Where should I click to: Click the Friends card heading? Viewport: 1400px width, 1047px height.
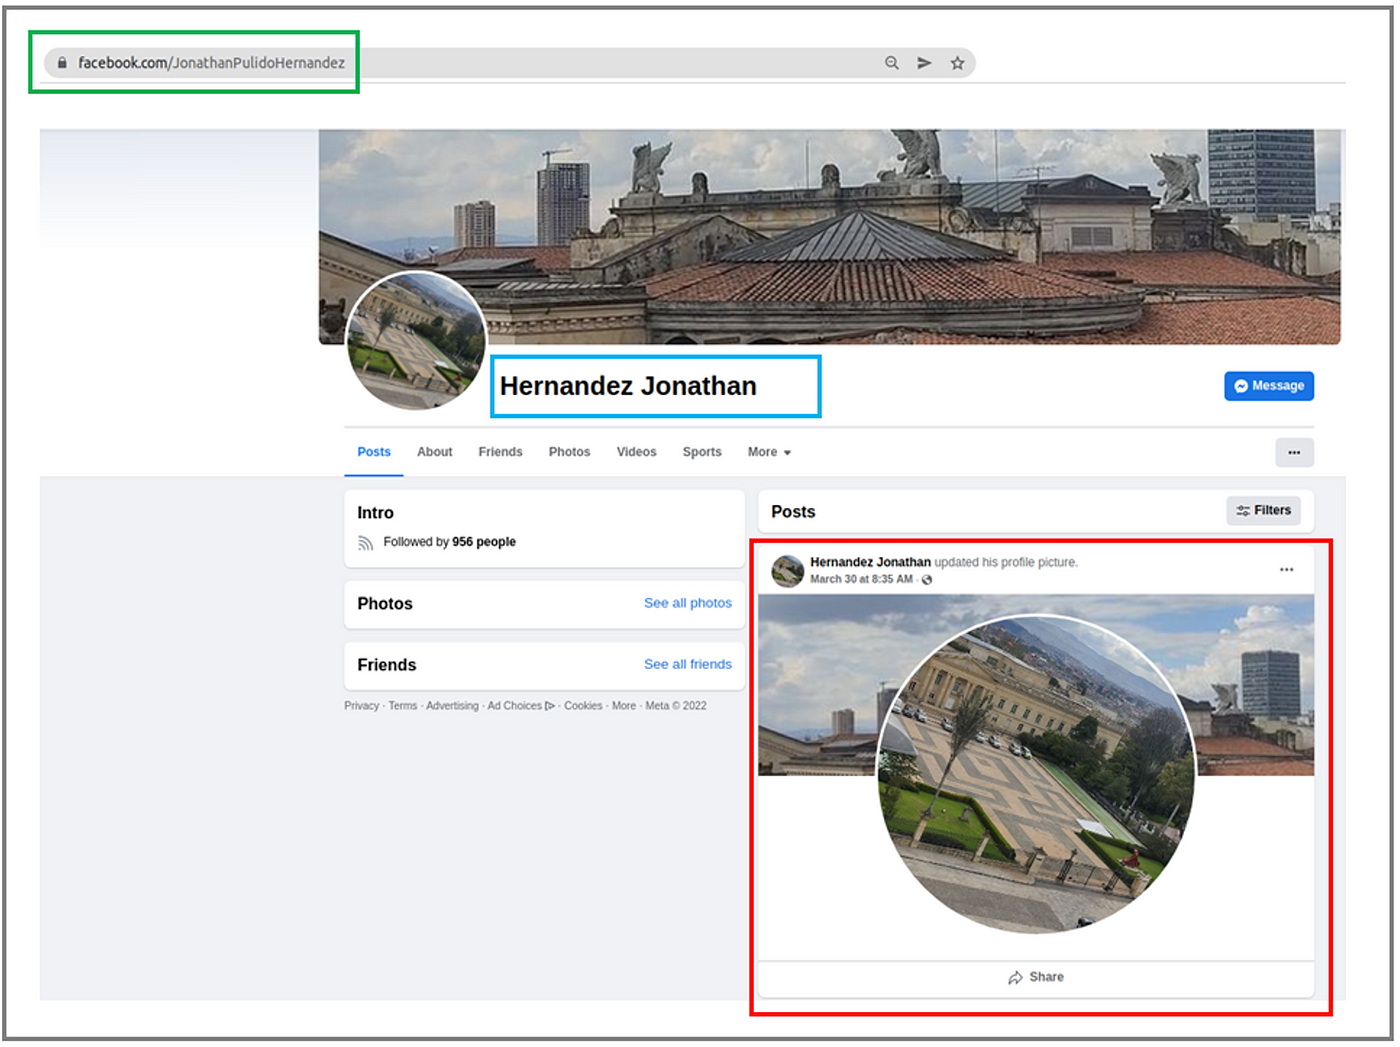coord(387,665)
